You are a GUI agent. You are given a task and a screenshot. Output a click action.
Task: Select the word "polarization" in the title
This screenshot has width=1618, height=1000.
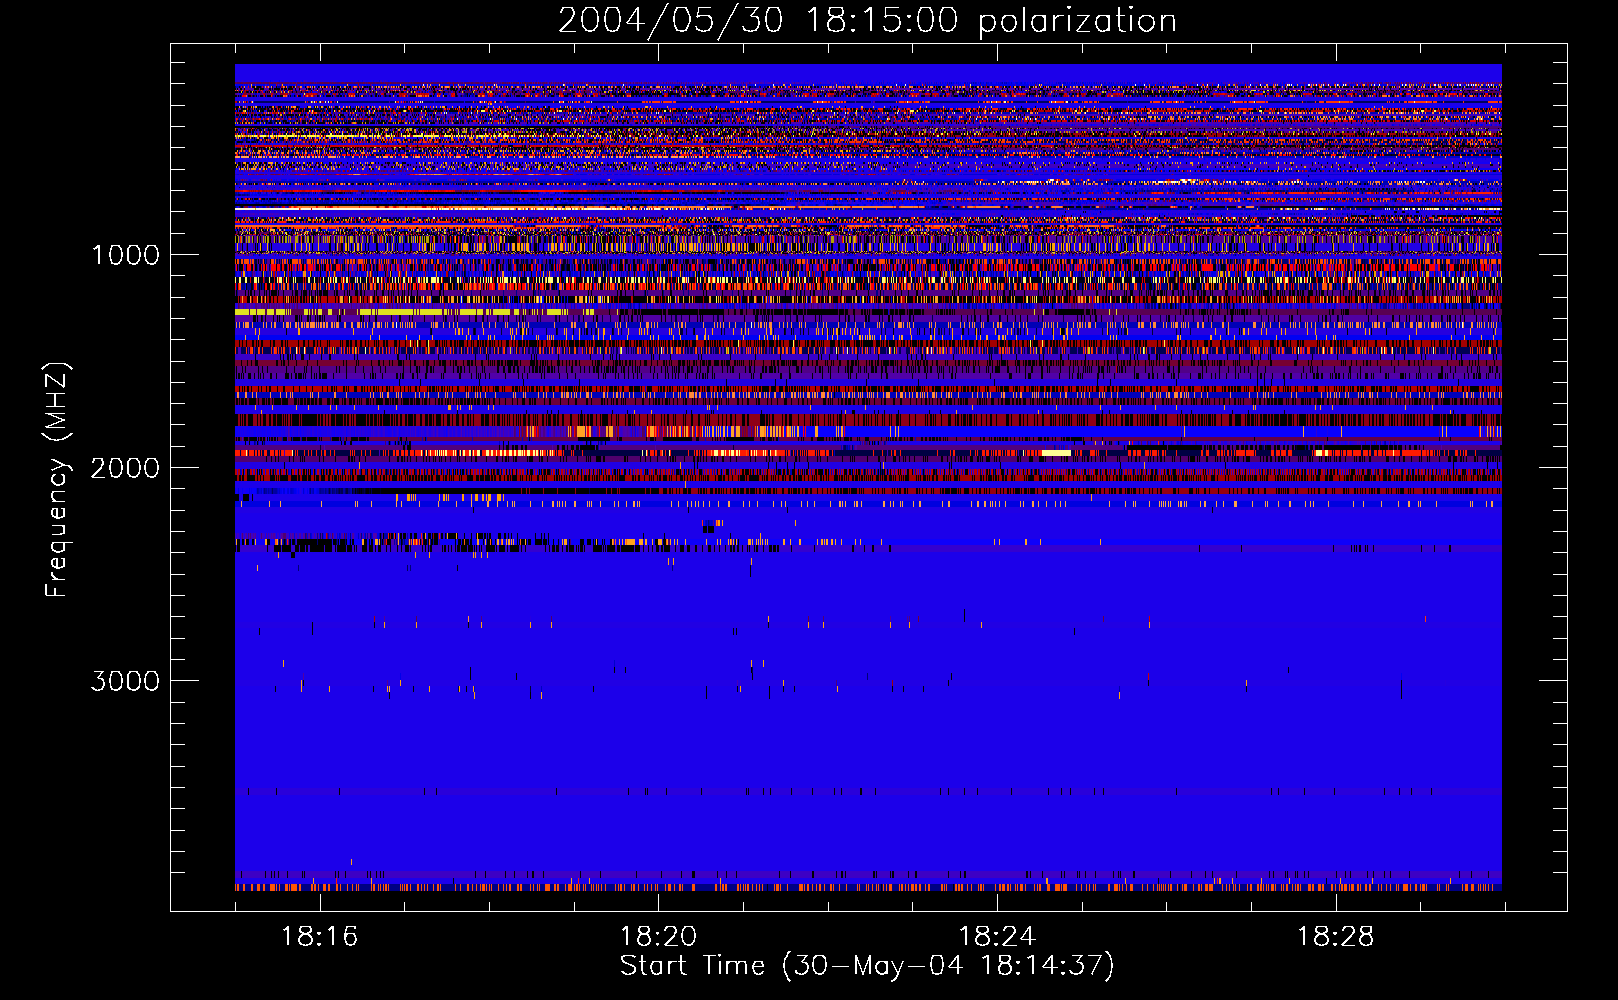click(1077, 21)
